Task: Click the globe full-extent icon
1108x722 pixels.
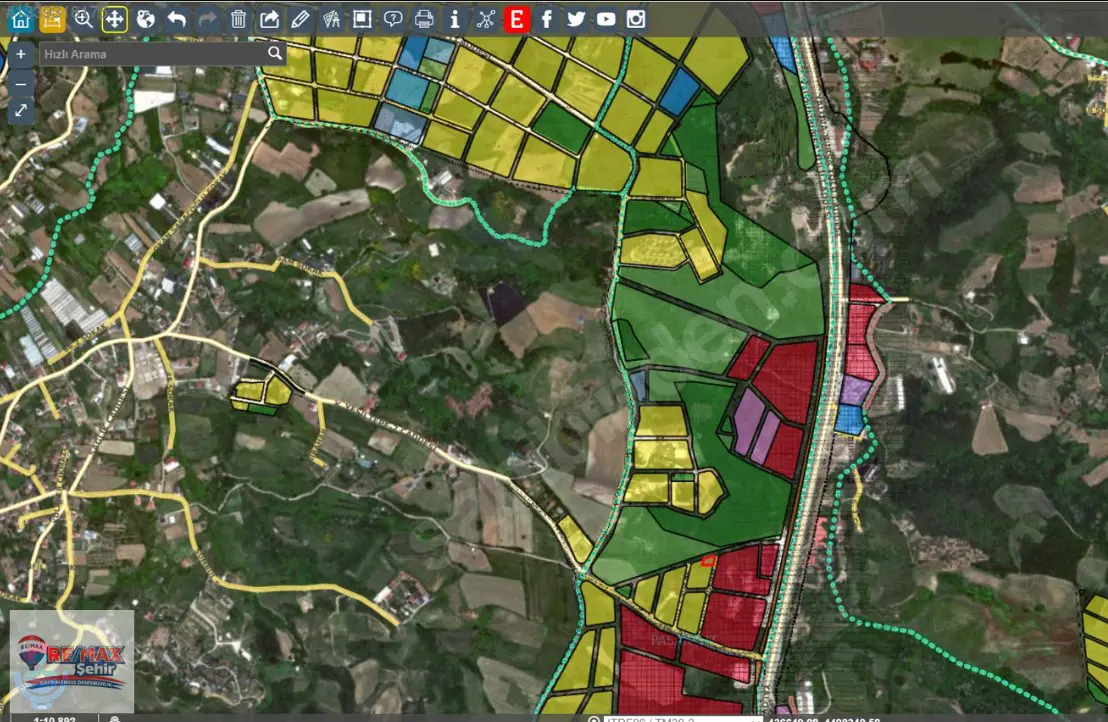Action: (146, 19)
